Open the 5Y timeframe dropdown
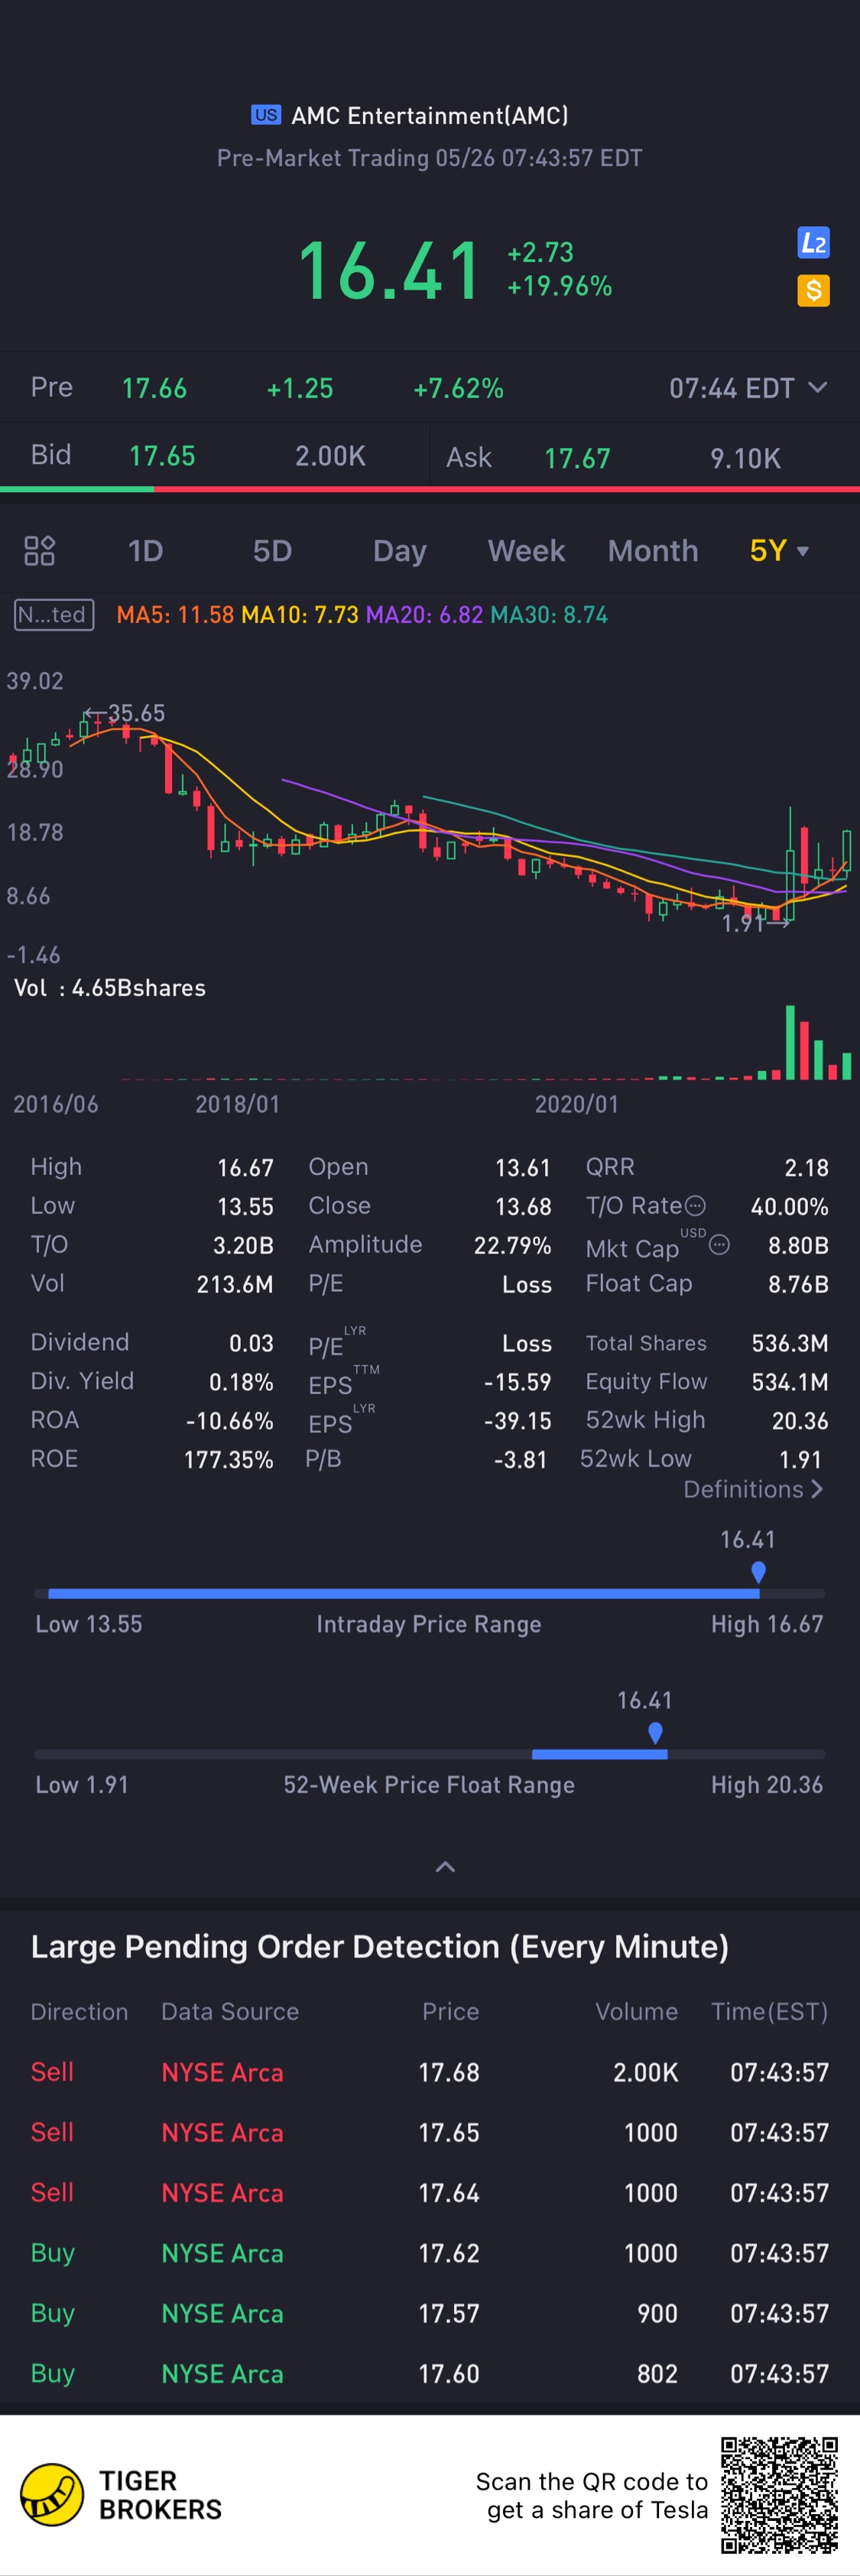This screenshot has width=860, height=2576. (779, 550)
